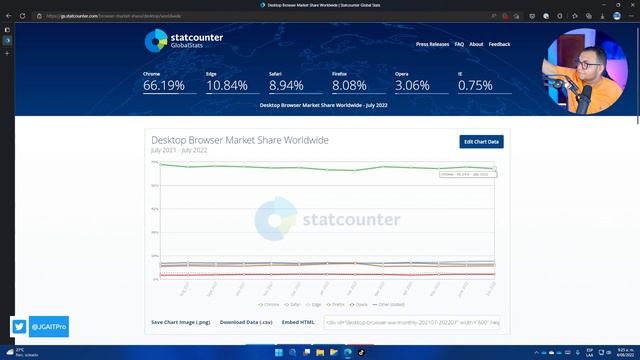Open the browser Favorites star icon
640x360 pixels.
coord(575,16)
